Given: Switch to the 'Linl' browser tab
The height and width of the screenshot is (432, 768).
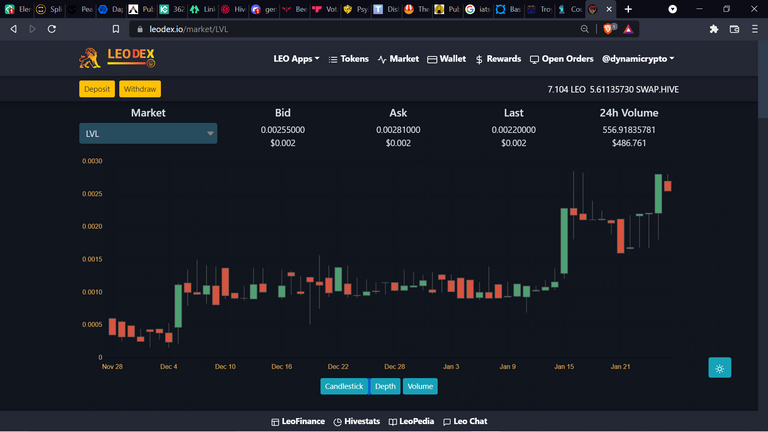Looking at the screenshot, I should point(202,9).
